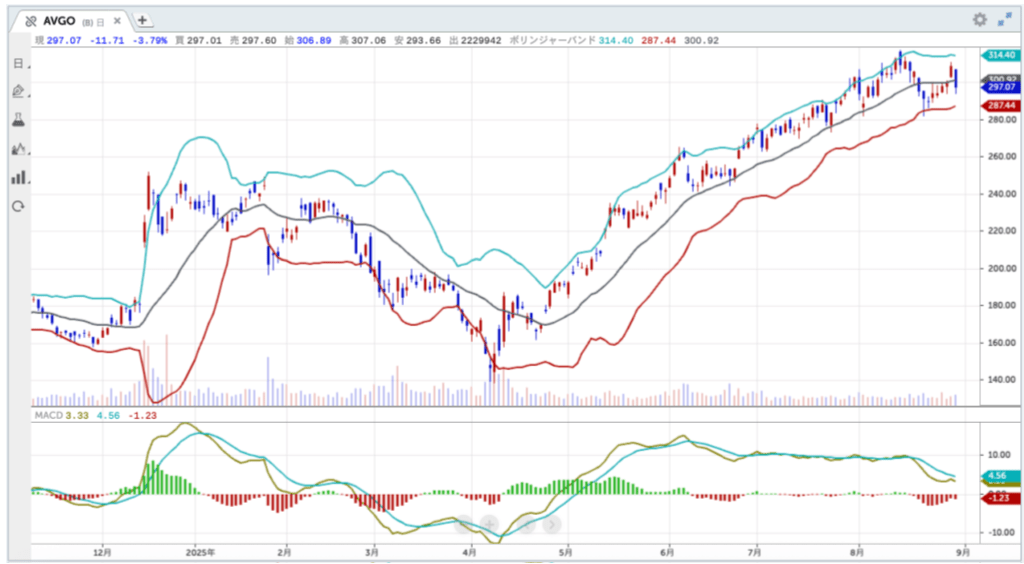Click the 297.07 current price tag
Screen dimensions: 1024x564
(999, 88)
